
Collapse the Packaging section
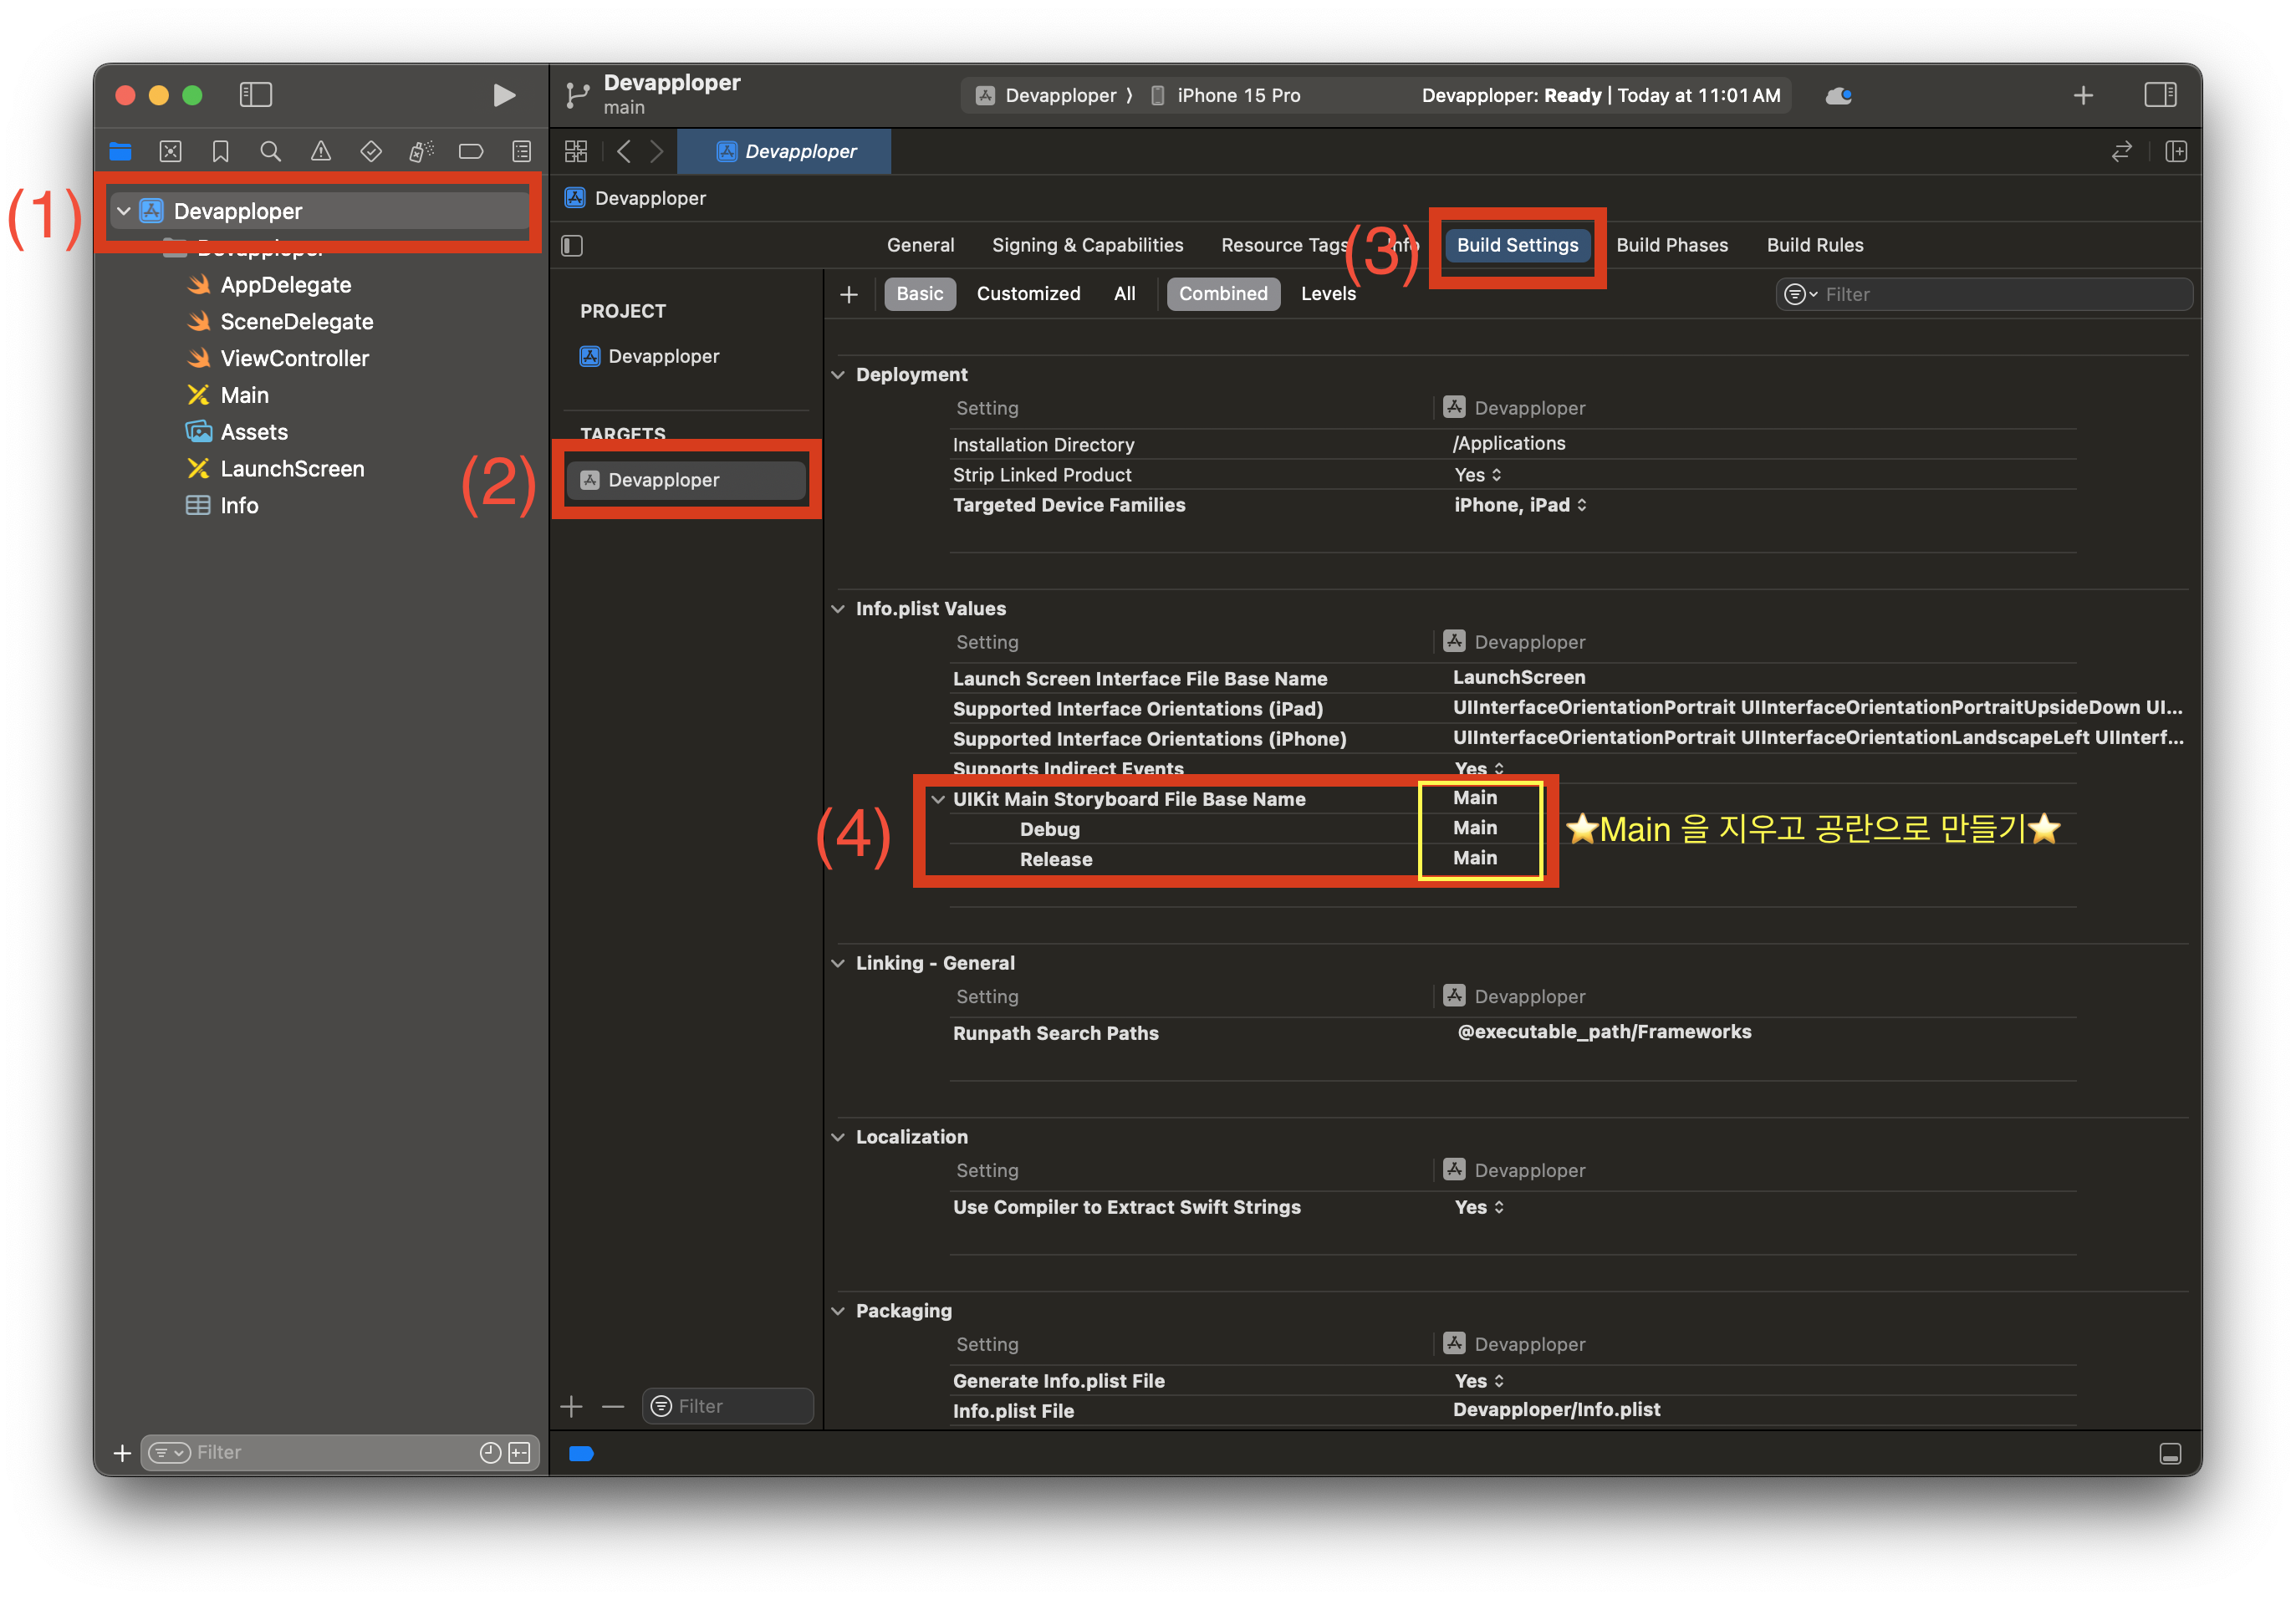click(838, 1310)
